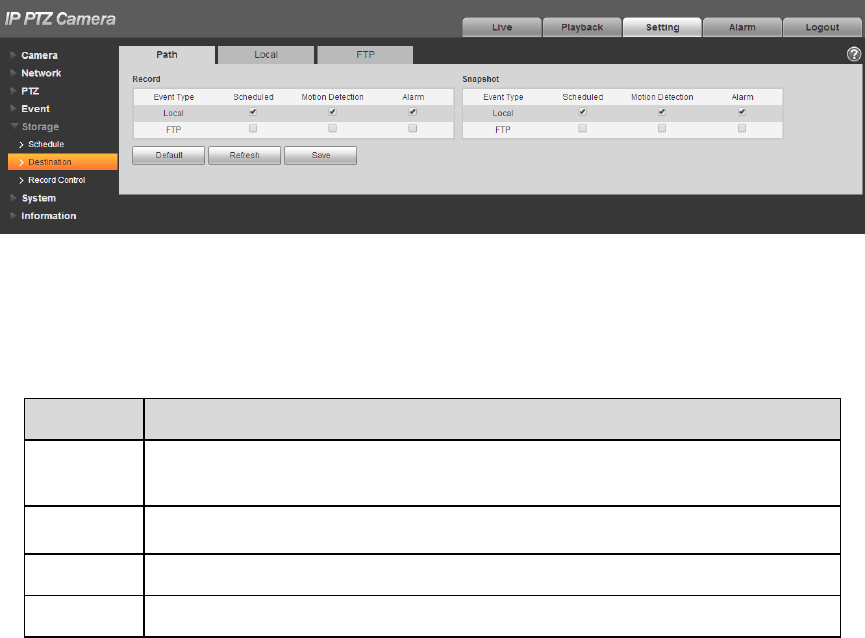Check Snapshot FTP Scheduled checkbox

coord(582,128)
